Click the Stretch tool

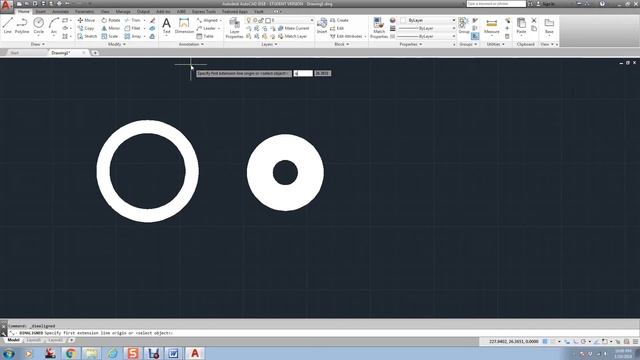pyautogui.click(x=87, y=36)
